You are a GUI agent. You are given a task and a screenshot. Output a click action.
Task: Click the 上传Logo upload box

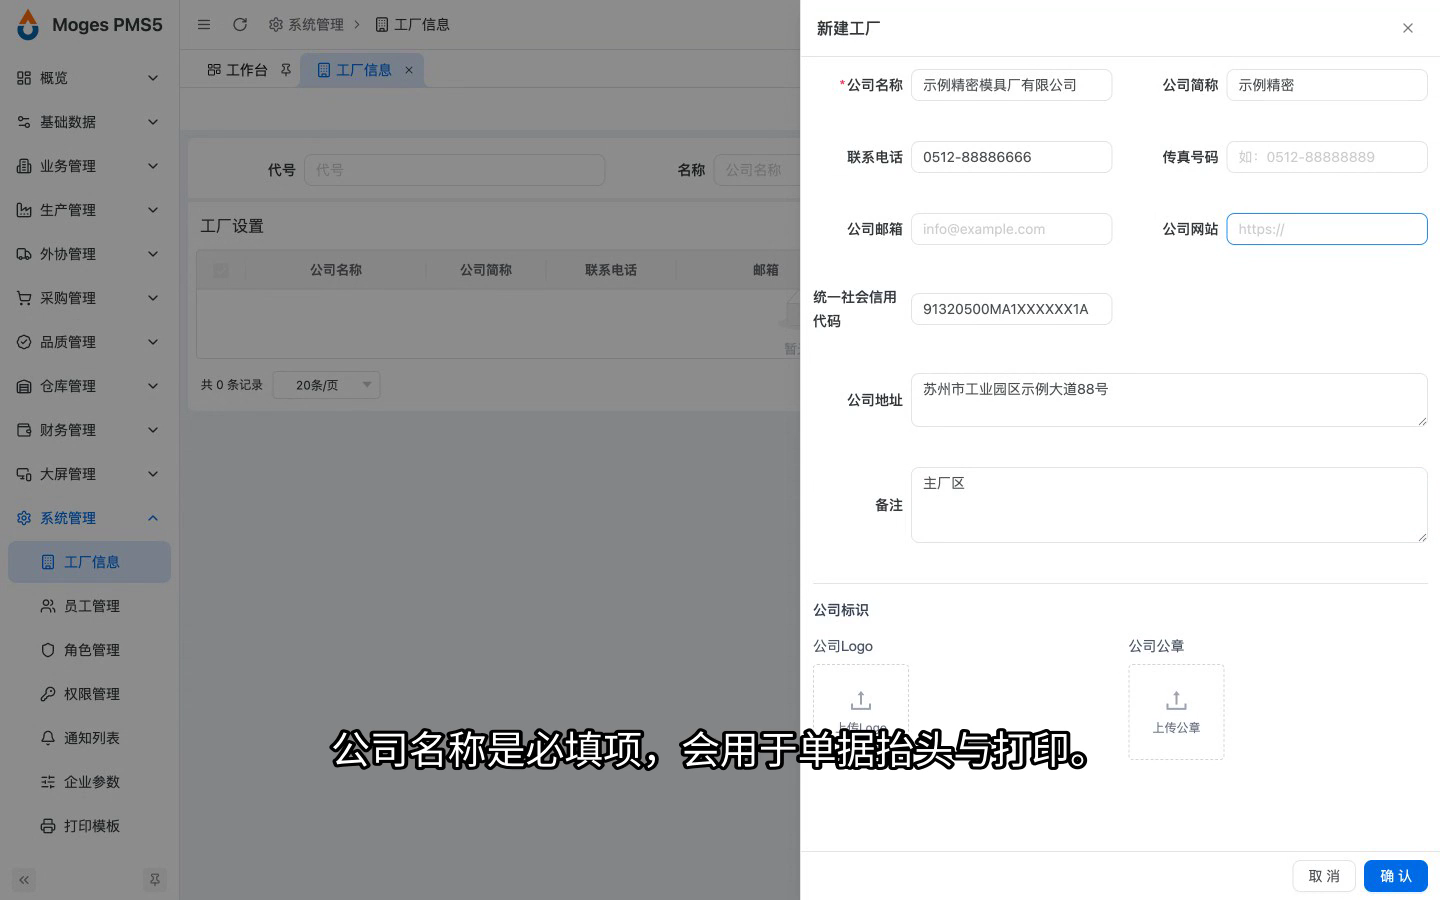click(861, 712)
